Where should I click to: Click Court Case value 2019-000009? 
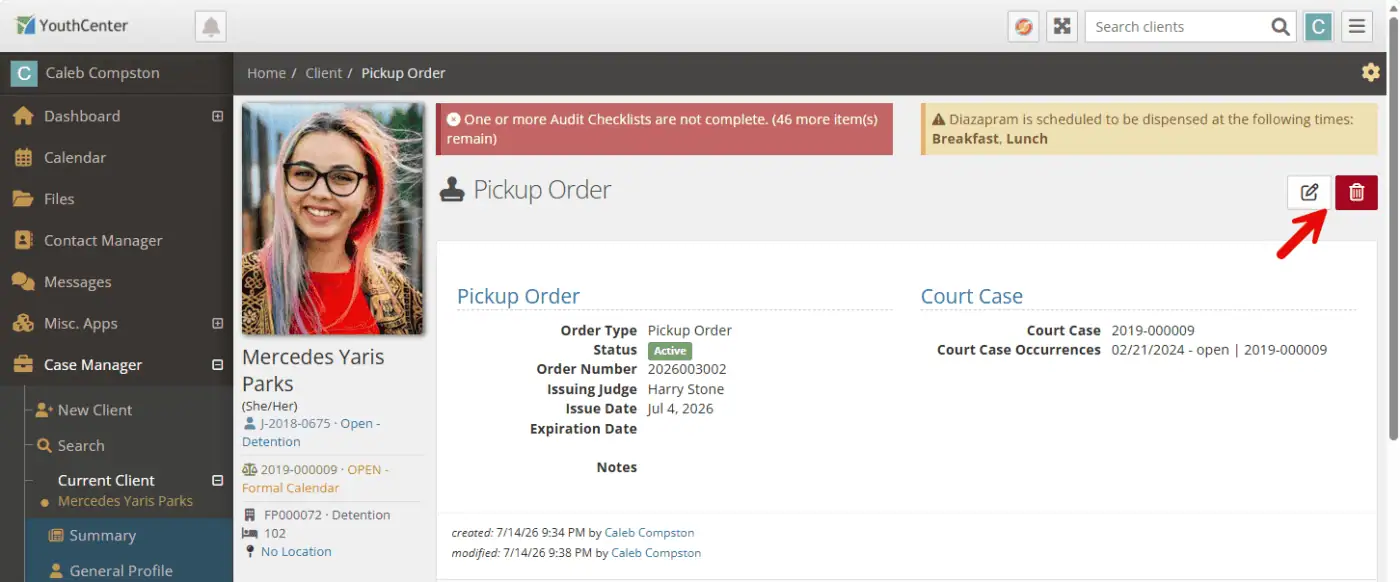click(1153, 330)
